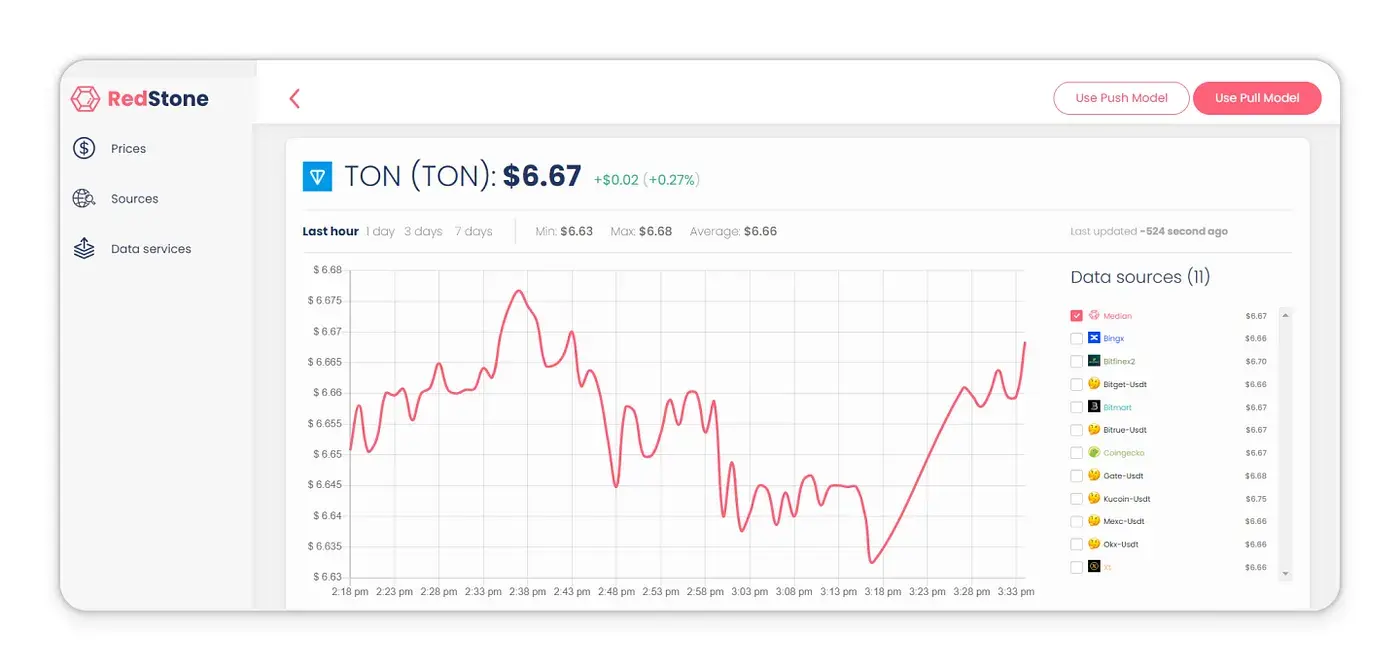
Task: Click the Coingecko source icon
Action: coord(1095,452)
